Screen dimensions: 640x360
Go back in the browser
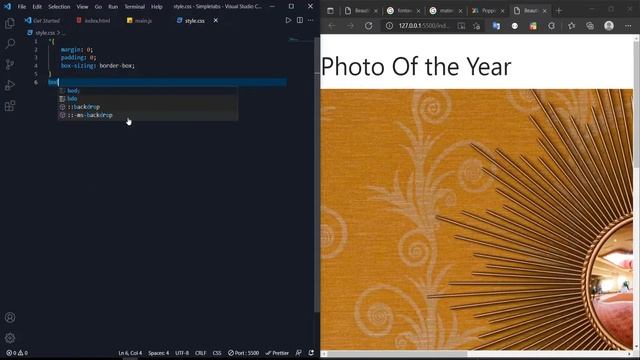coord(331,26)
